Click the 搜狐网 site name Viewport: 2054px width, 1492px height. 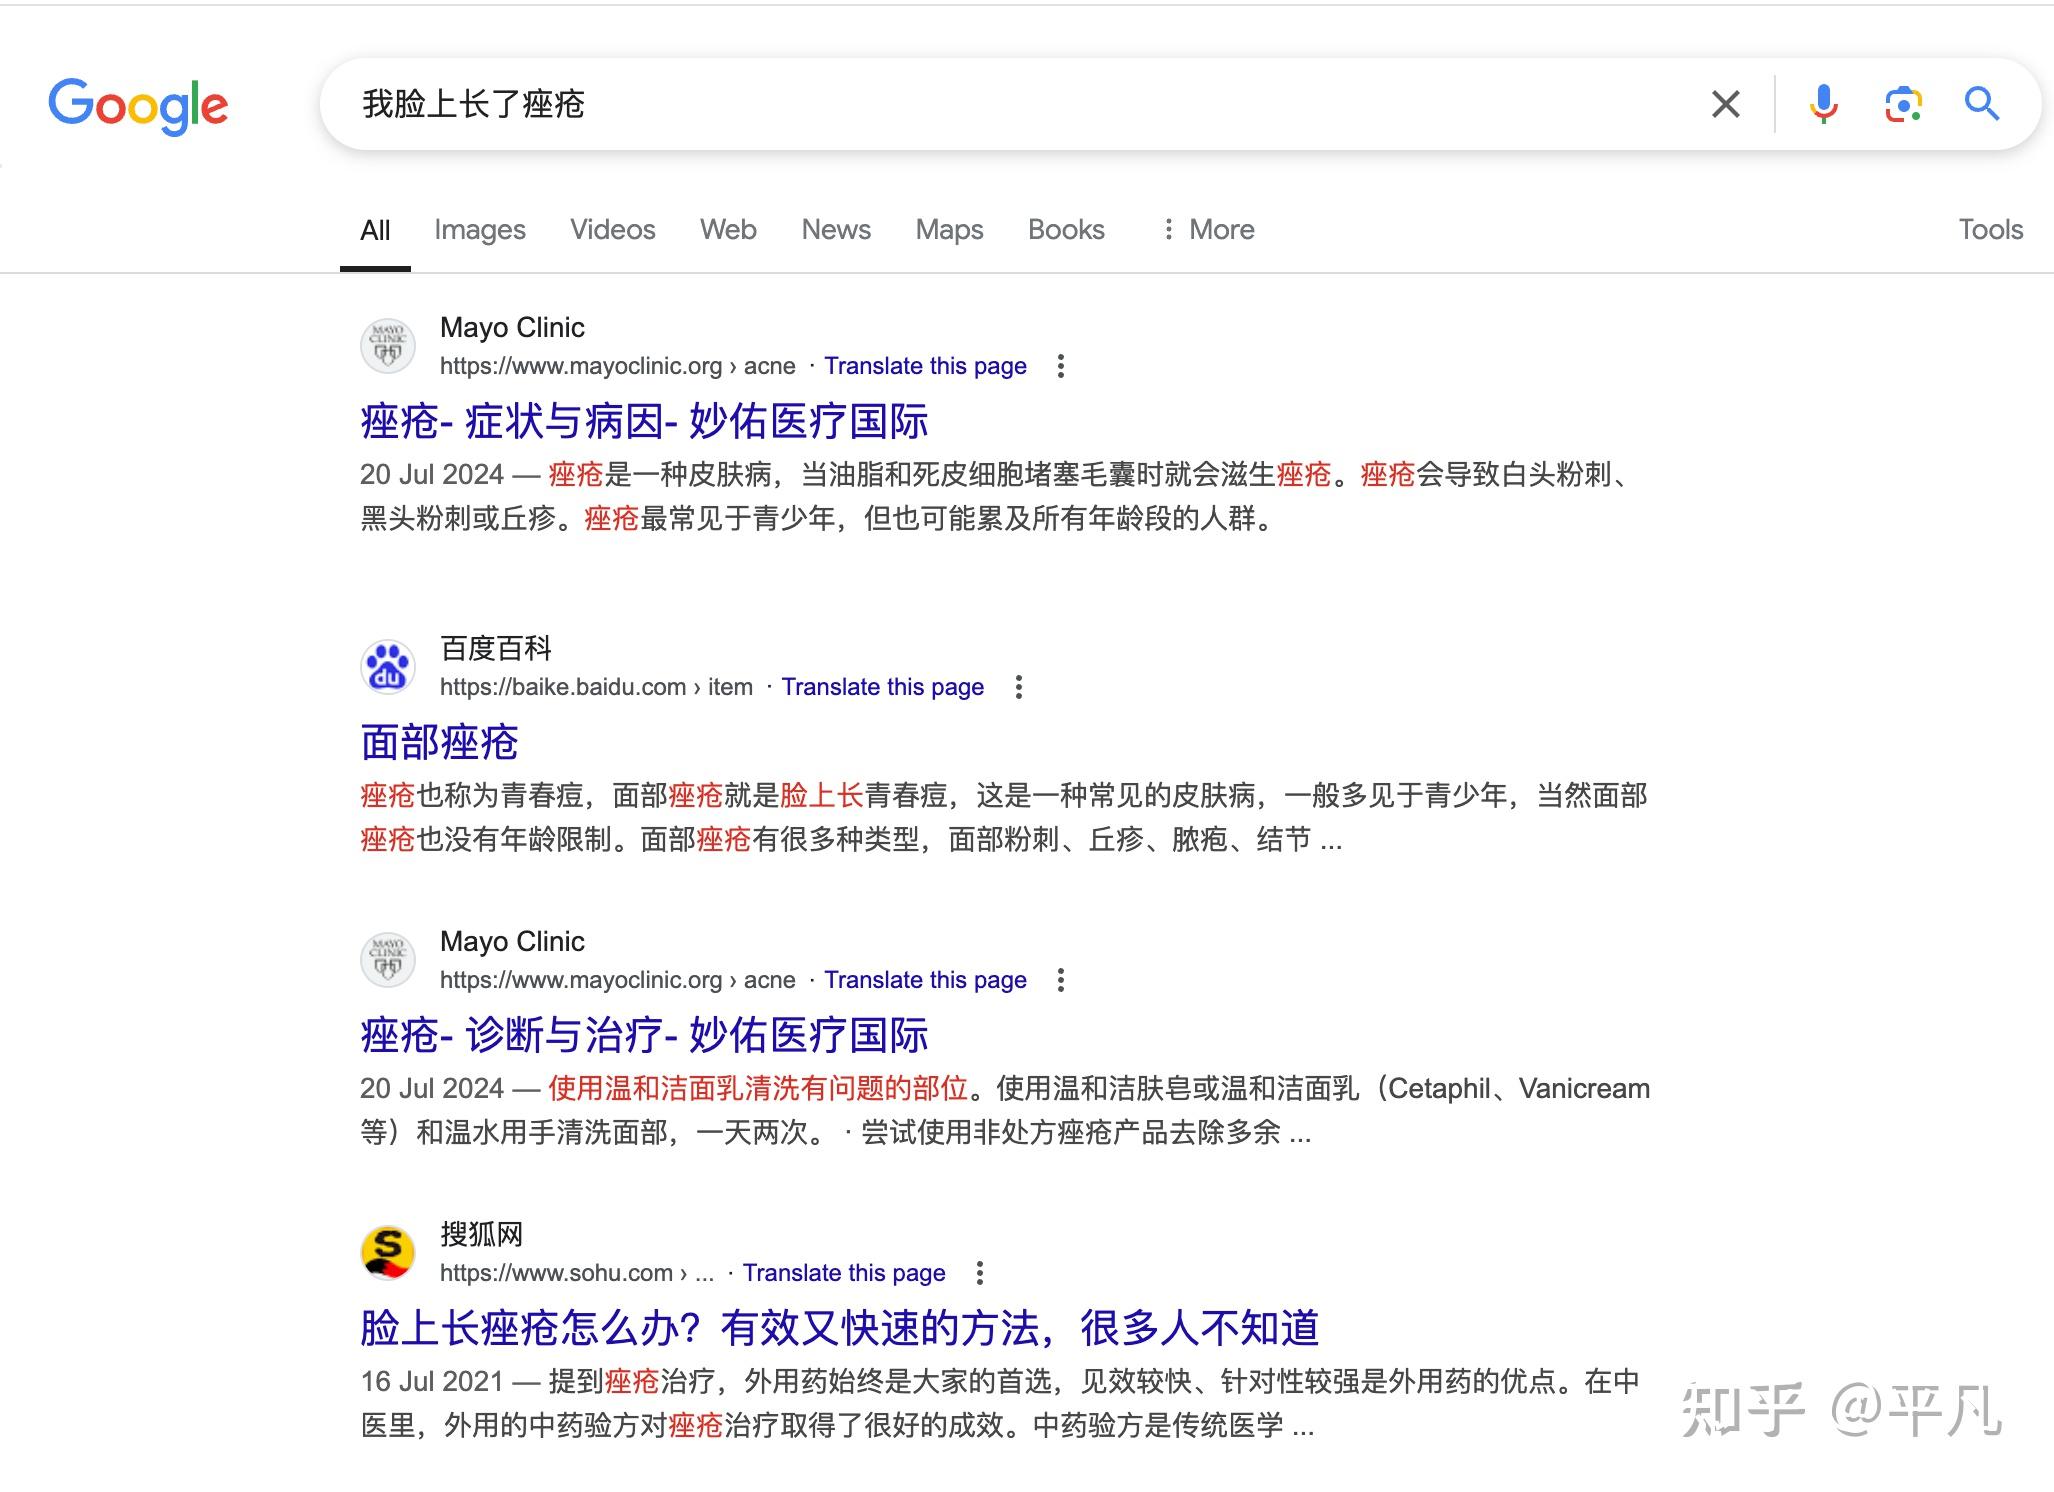coord(482,1235)
